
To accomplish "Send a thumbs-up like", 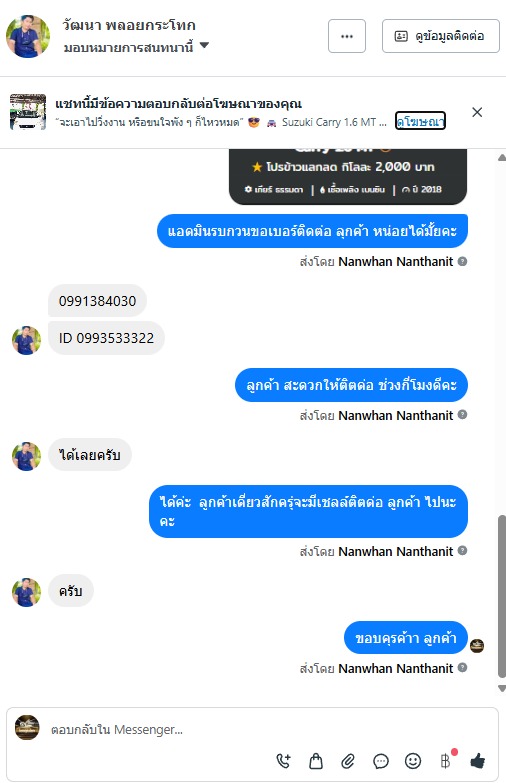I will (478, 761).
